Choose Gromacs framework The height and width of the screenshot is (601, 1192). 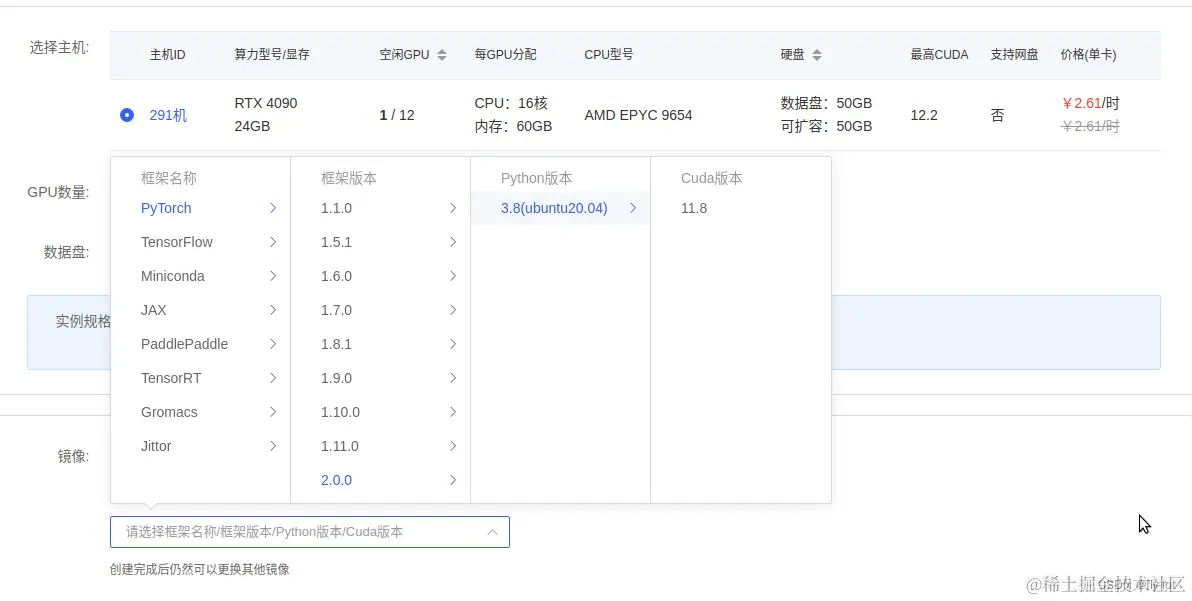(169, 412)
